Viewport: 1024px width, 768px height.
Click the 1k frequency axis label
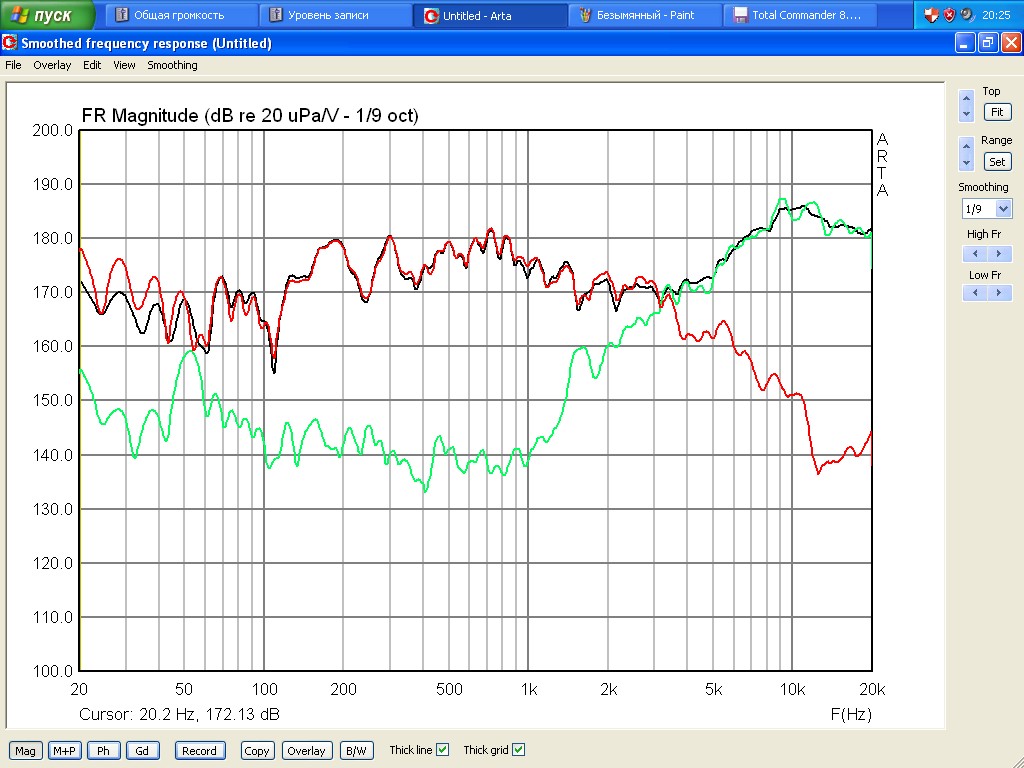click(x=529, y=690)
